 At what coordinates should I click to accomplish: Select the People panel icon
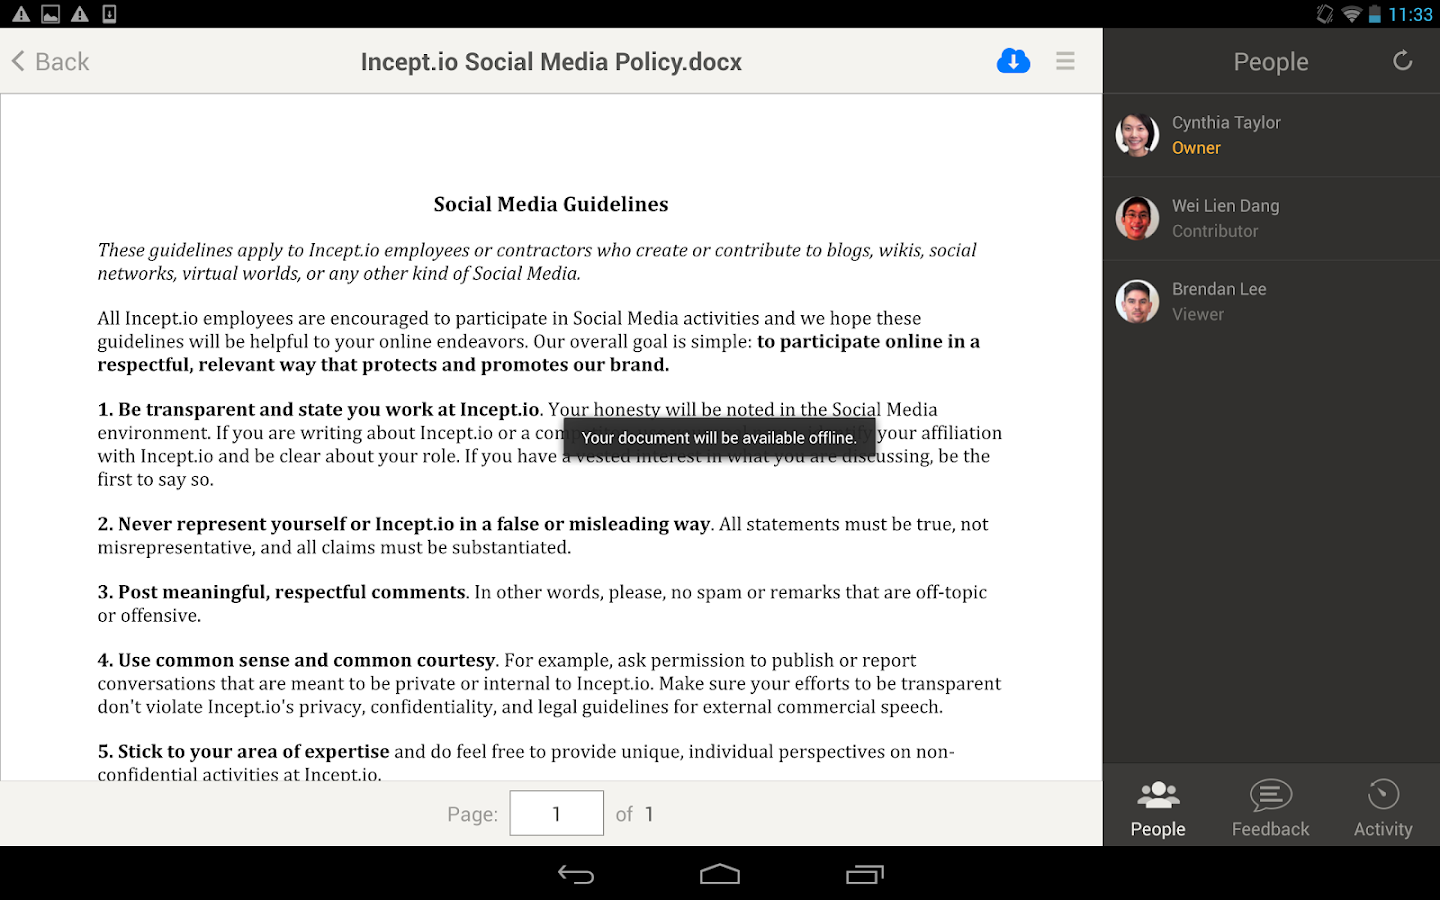point(1157,795)
